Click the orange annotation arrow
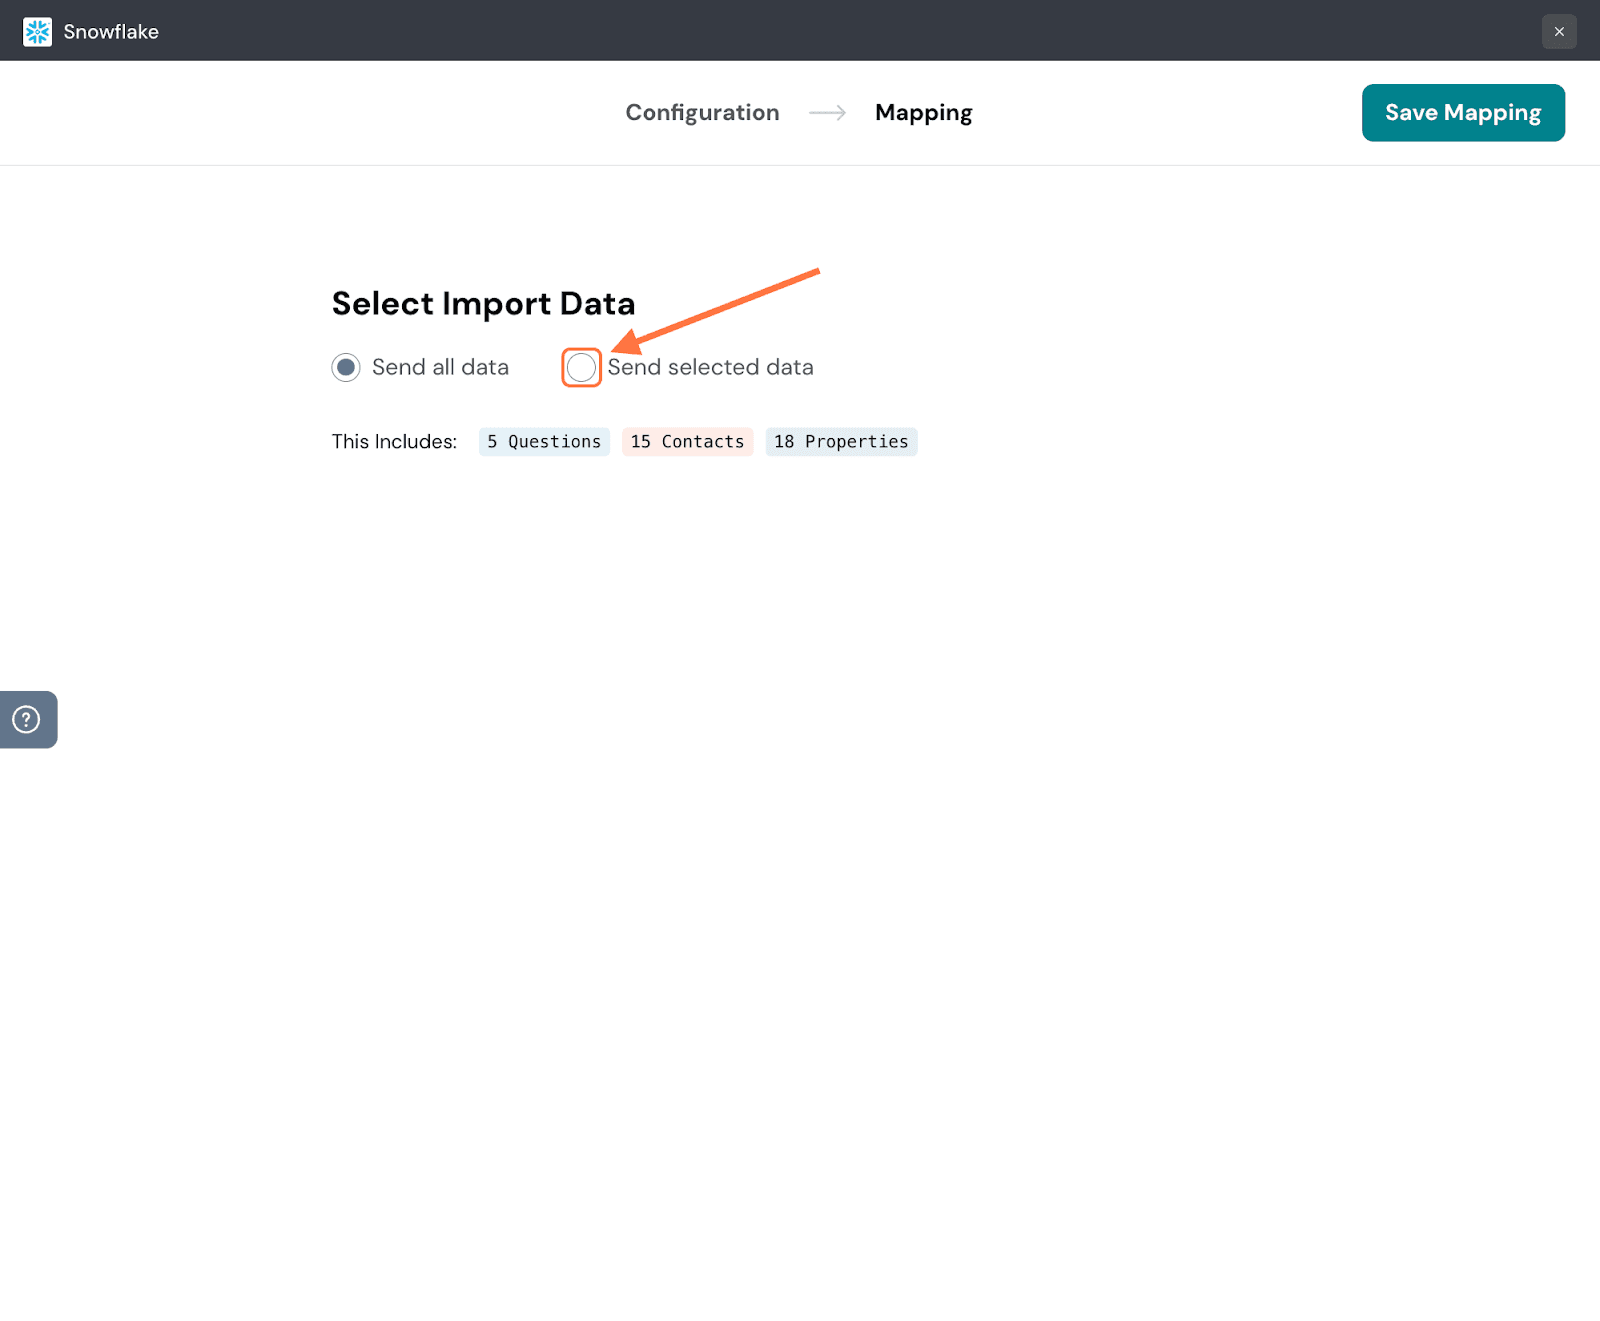 tap(715, 311)
